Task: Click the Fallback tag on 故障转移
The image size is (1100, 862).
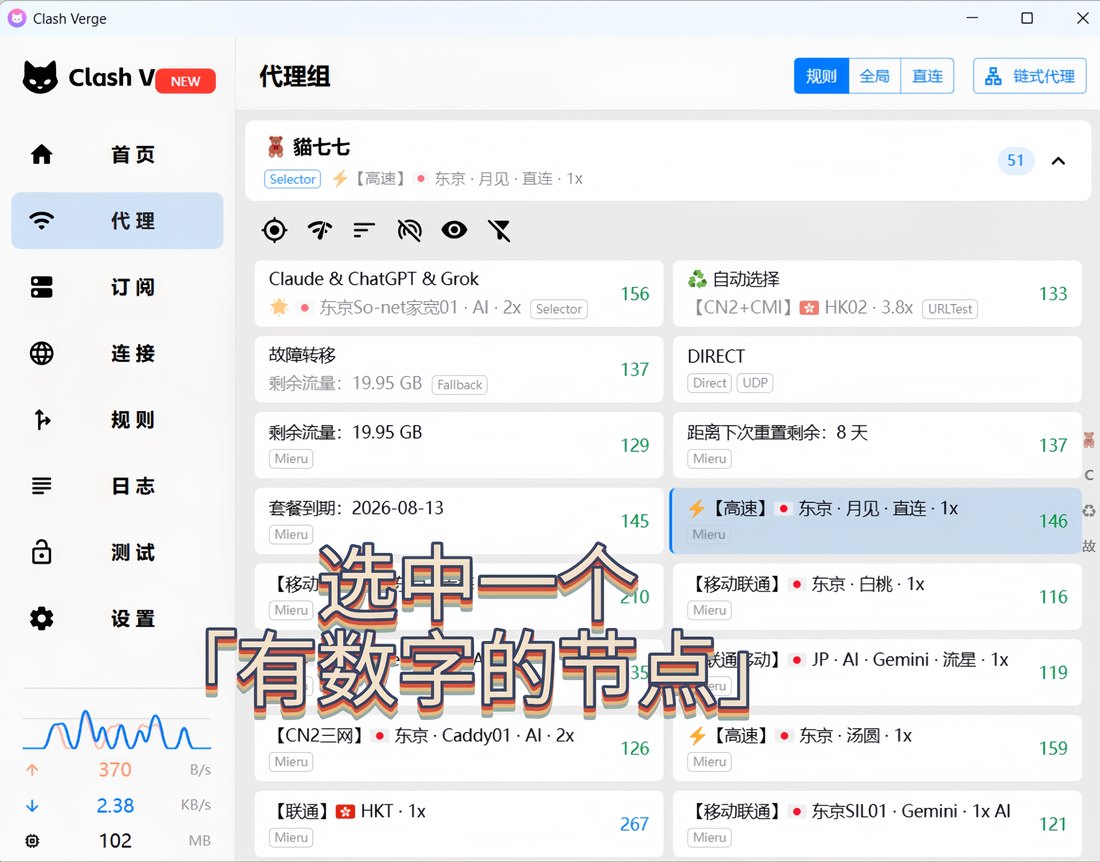Action: tap(460, 384)
